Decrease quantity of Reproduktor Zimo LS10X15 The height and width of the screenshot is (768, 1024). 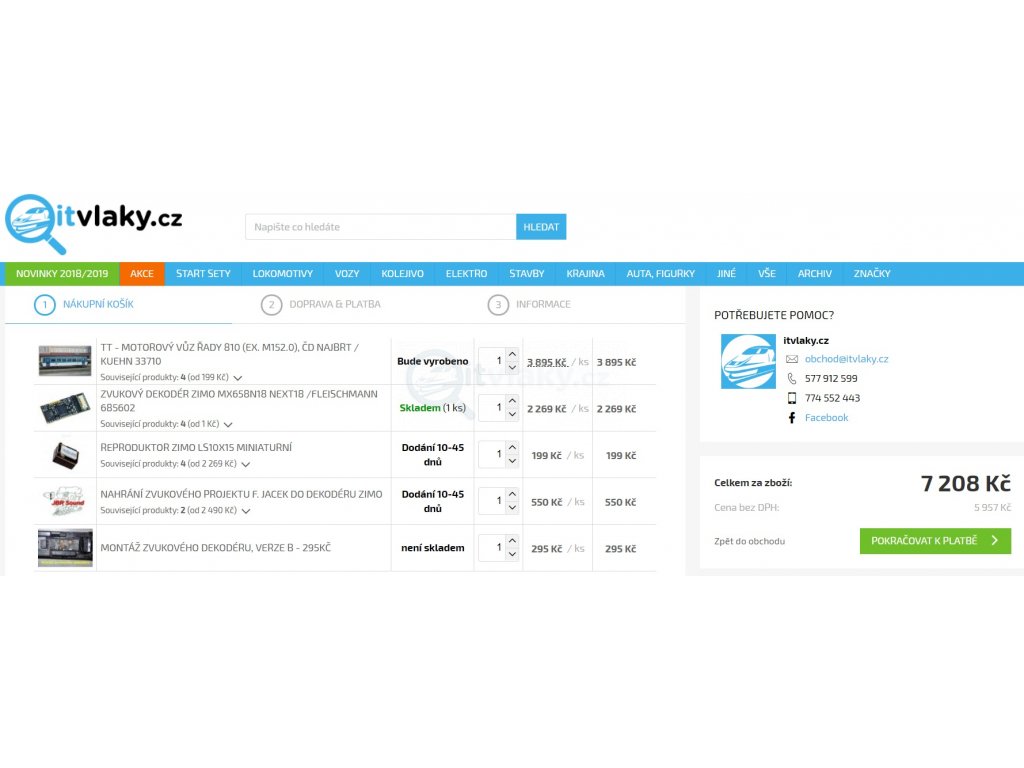(x=513, y=461)
